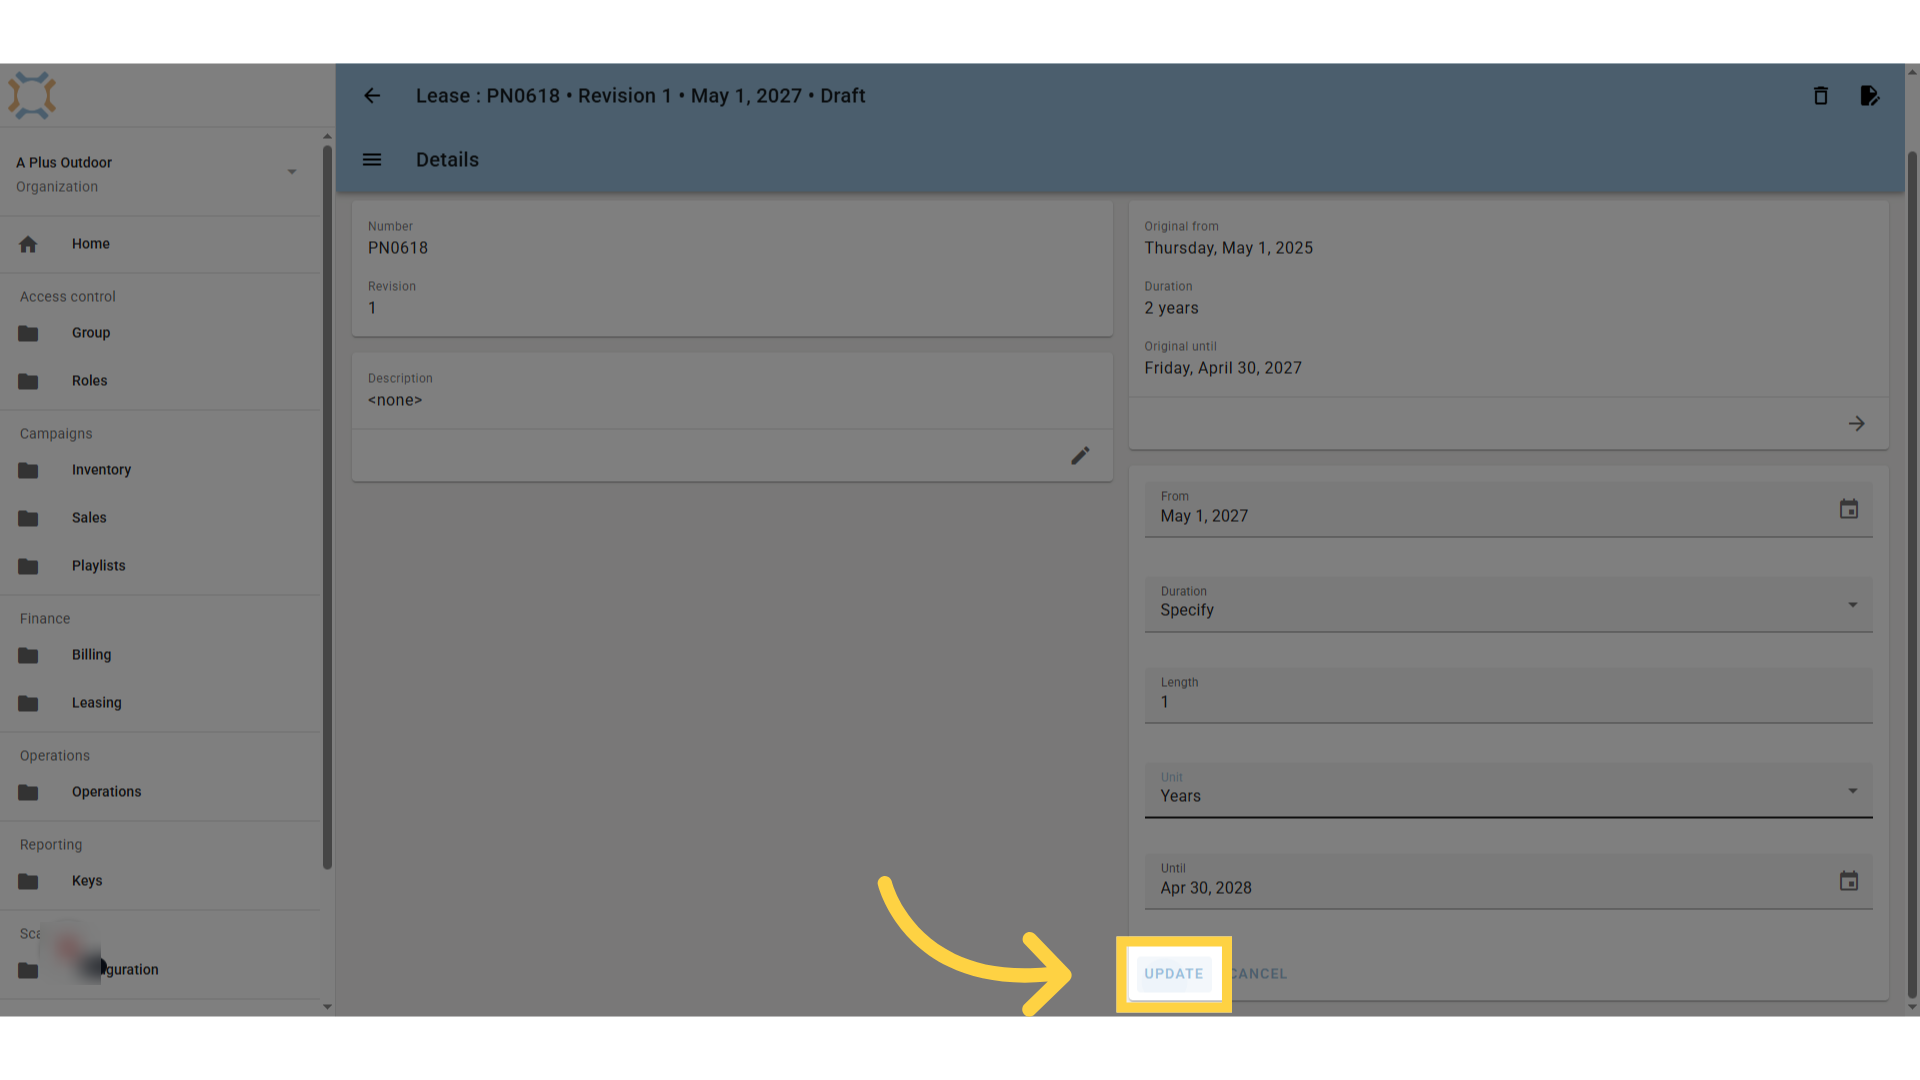Open the calendar picker for From date
1920x1080 pixels.
tap(1849, 510)
